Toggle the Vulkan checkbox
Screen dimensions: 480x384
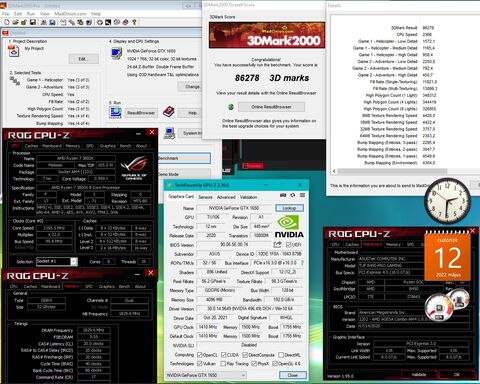[x=200, y=363]
